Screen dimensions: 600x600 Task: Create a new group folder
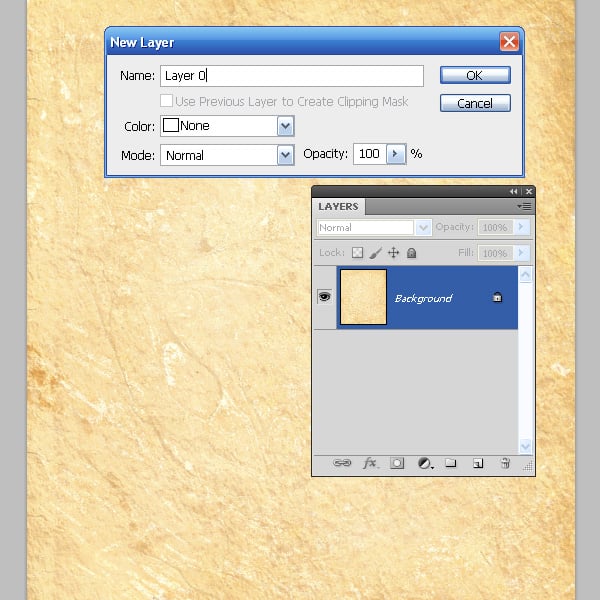[451, 464]
